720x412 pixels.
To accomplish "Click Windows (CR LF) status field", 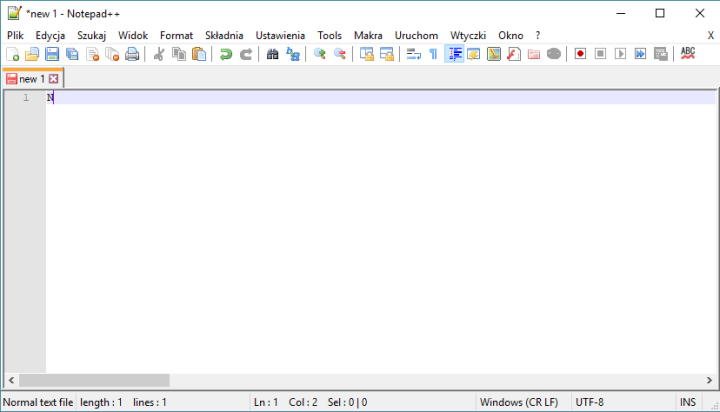I will click(519, 402).
